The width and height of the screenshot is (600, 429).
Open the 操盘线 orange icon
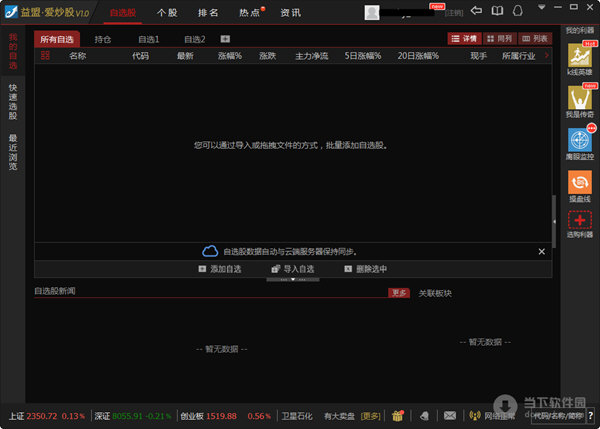(x=579, y=182)
